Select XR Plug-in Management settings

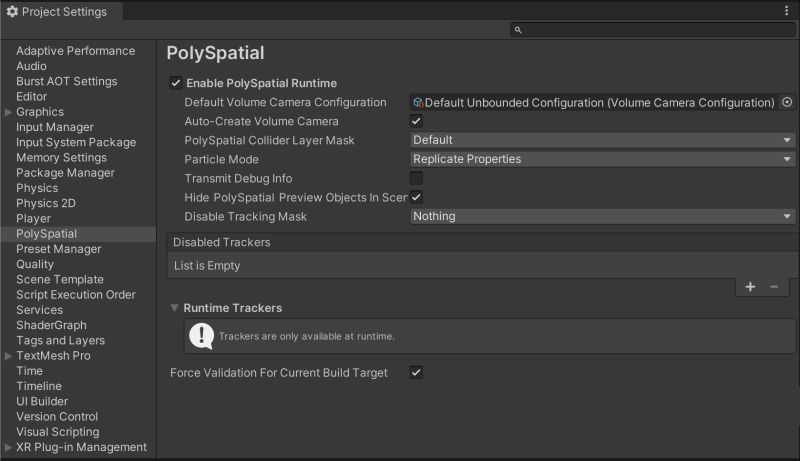coord(82,447)
